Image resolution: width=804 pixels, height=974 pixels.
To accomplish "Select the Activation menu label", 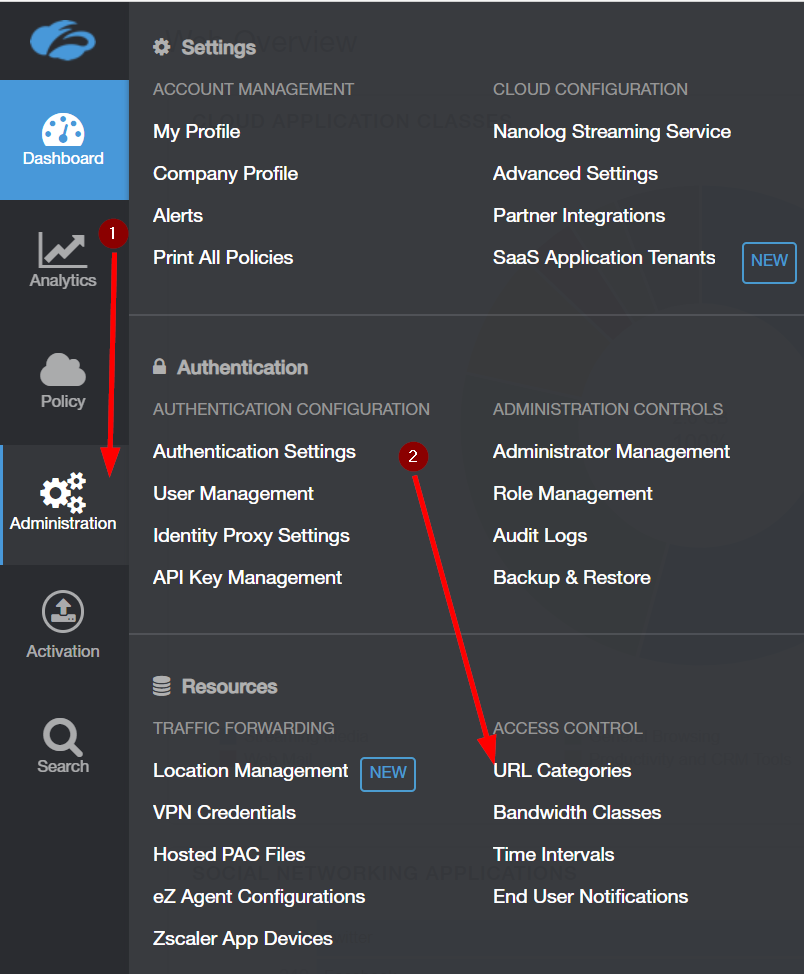I will [x=63, y=651].
